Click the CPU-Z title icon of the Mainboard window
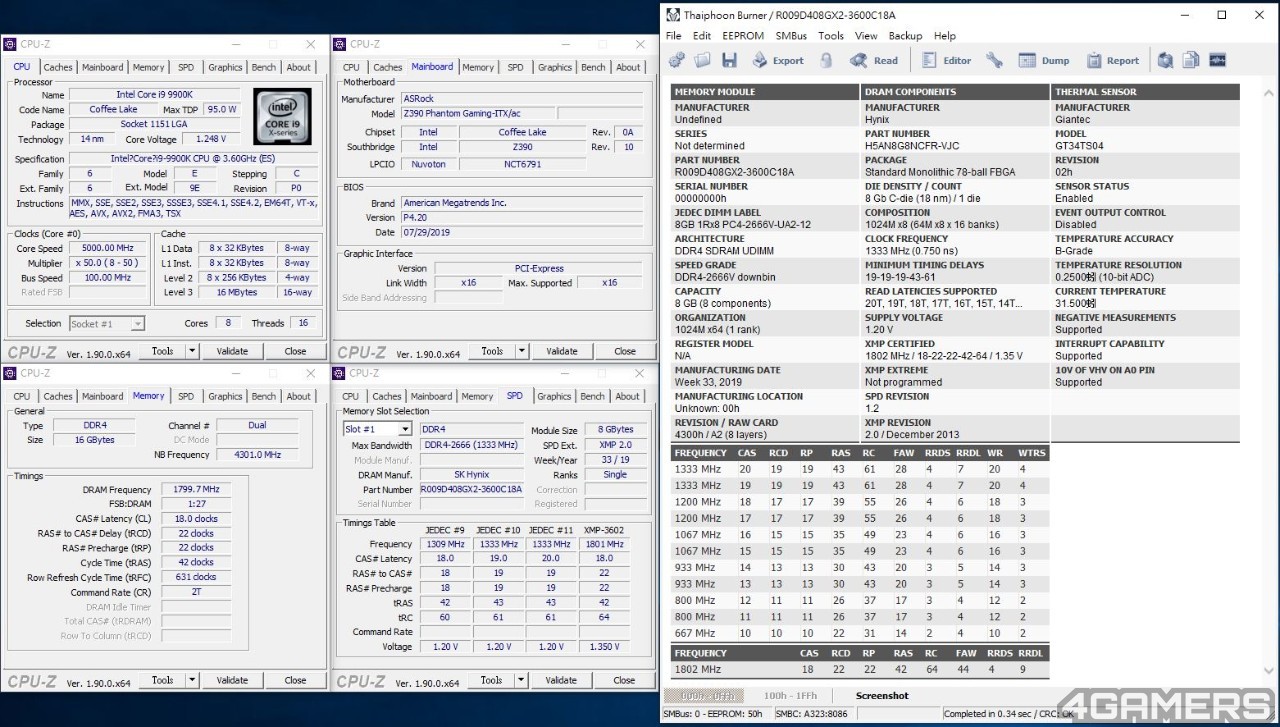 click(340, 44)
